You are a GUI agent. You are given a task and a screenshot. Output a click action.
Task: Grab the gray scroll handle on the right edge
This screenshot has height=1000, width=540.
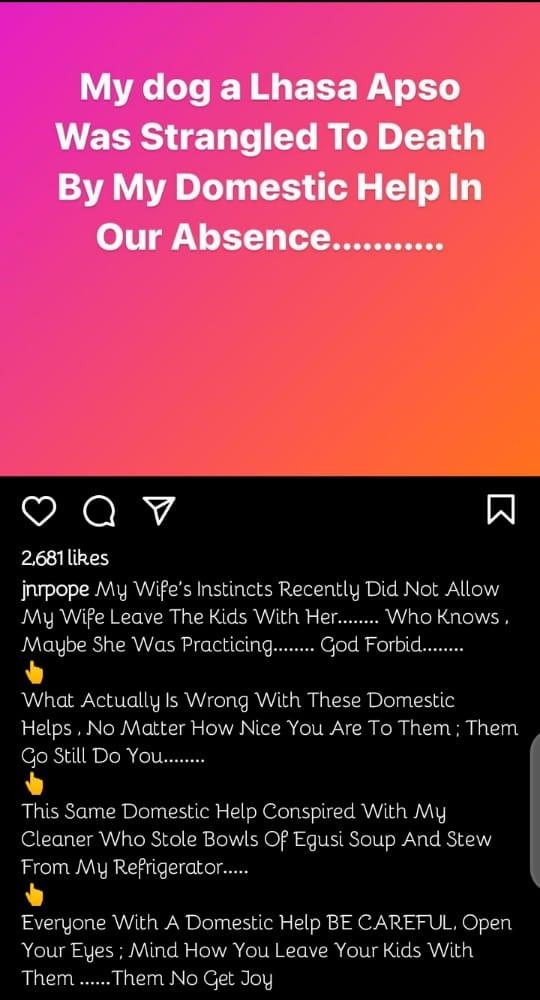tap(534, 810)
